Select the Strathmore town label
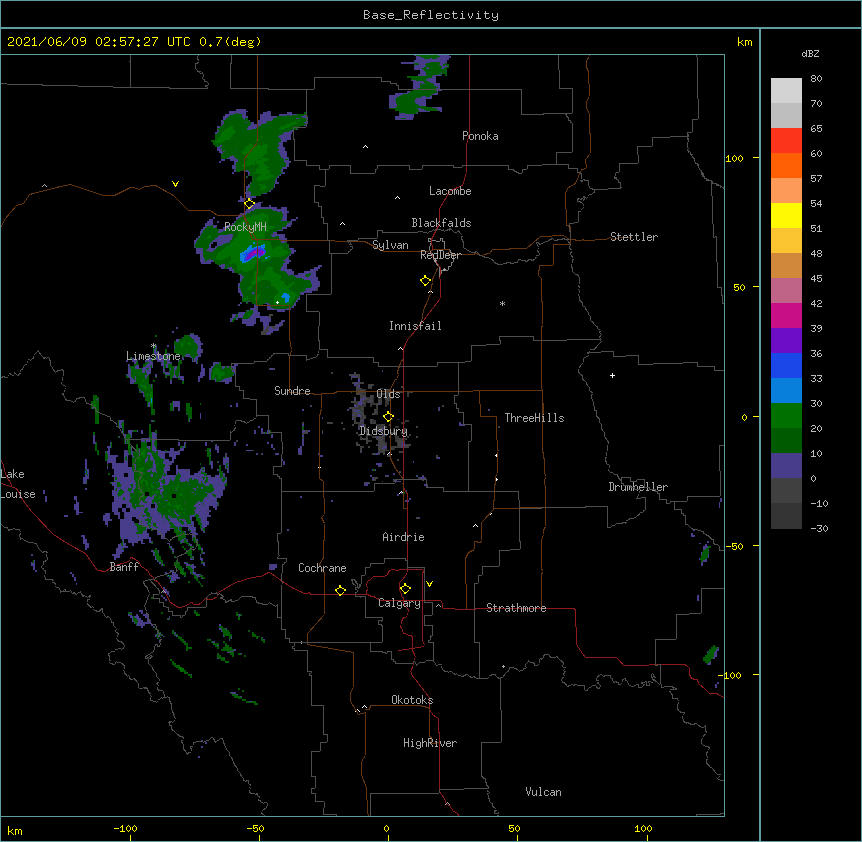This screenshot has height=842, width=862. [x=516, y=608]
